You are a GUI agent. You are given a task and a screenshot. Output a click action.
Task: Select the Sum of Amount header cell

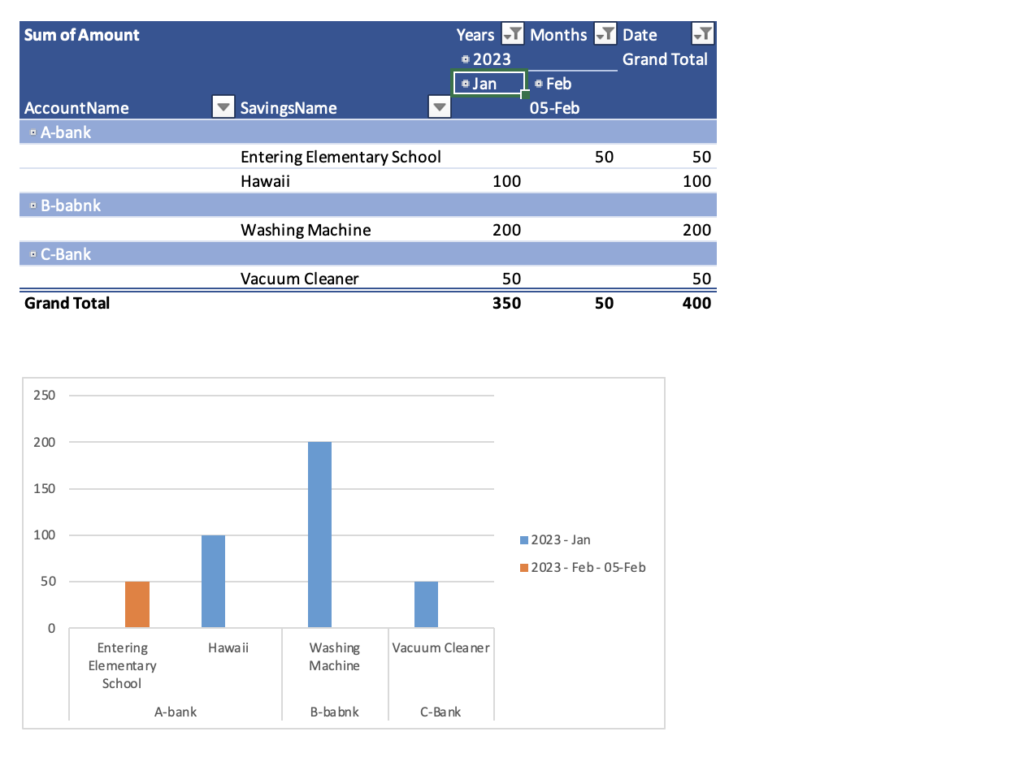click(81, 33)
